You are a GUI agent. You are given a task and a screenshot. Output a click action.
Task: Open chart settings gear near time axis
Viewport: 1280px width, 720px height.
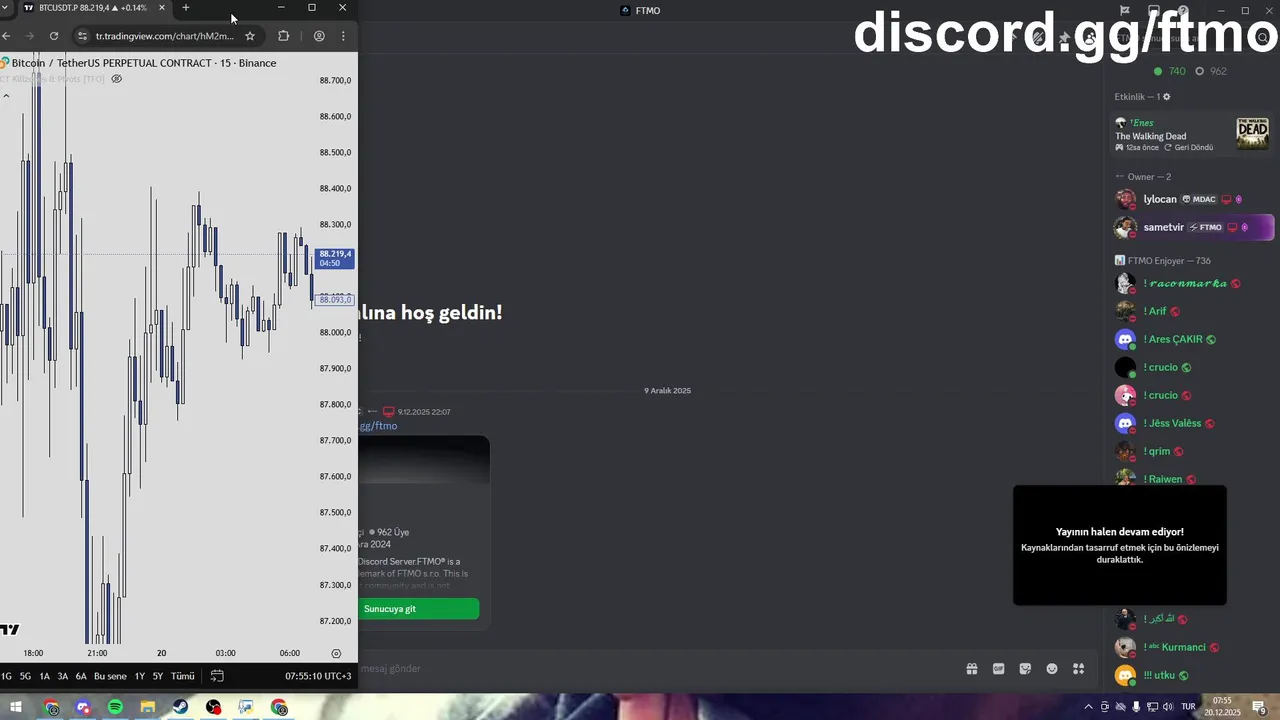click(x=336, y=654)
